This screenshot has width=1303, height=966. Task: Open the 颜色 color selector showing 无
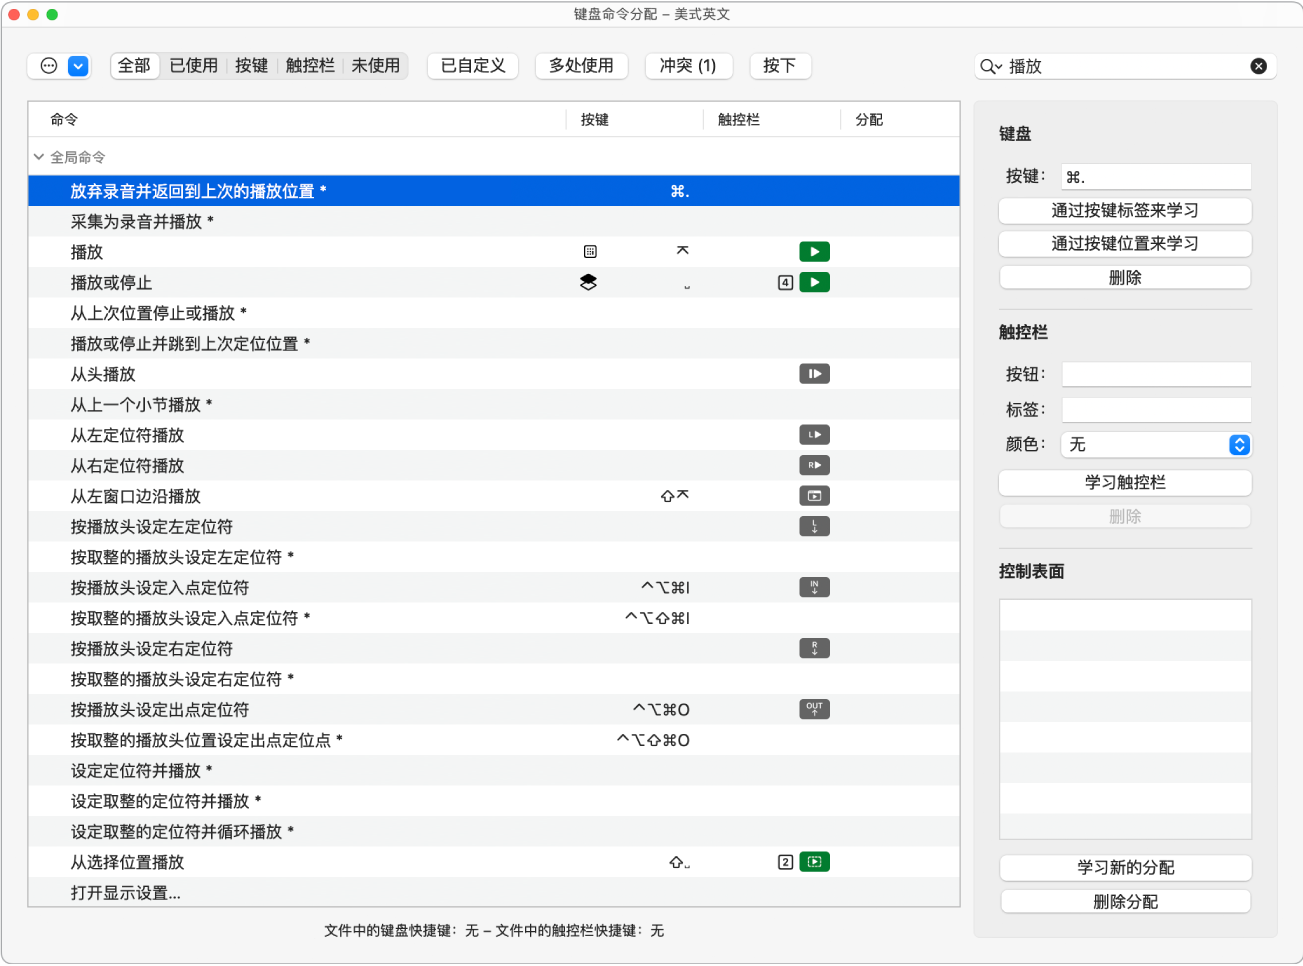tap(1156, 444)
